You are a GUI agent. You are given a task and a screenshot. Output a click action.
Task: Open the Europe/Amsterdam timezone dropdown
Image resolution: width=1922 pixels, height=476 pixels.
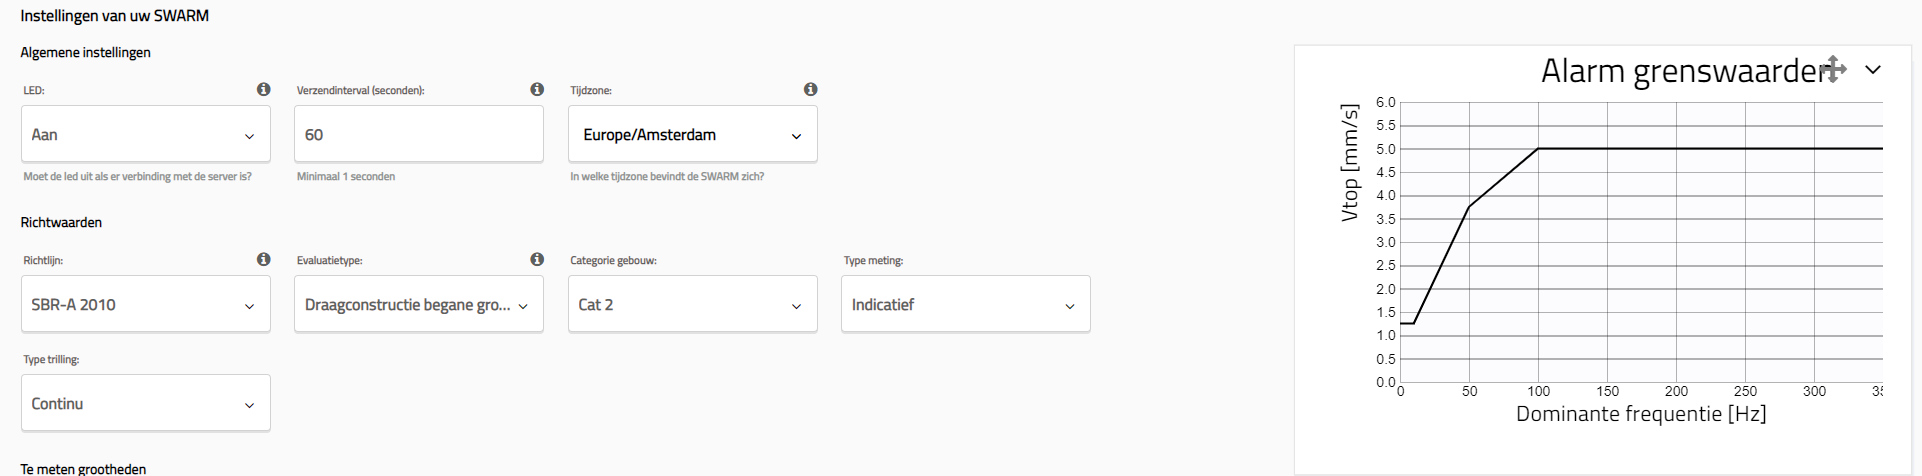pyautogui.click(x=692, y=135)
